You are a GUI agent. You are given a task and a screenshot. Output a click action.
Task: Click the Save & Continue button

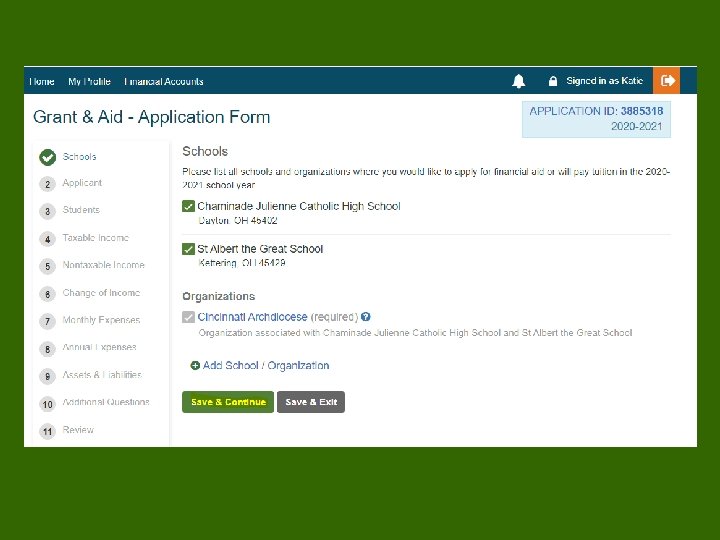pos(228,402)
